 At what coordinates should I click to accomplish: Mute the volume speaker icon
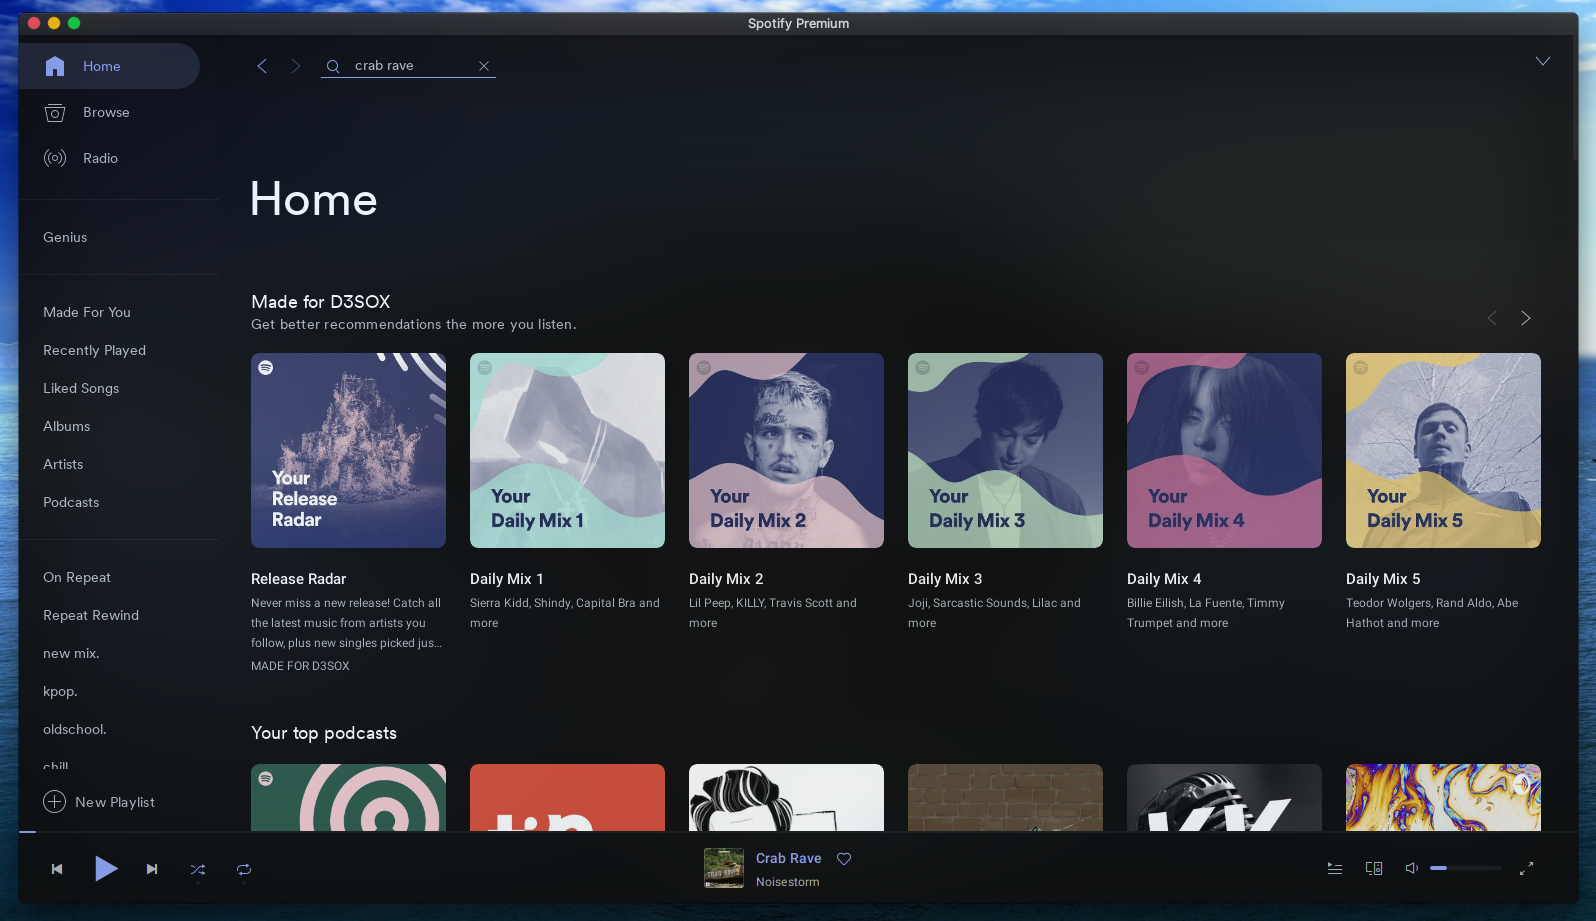click(x=1412, y=868)
